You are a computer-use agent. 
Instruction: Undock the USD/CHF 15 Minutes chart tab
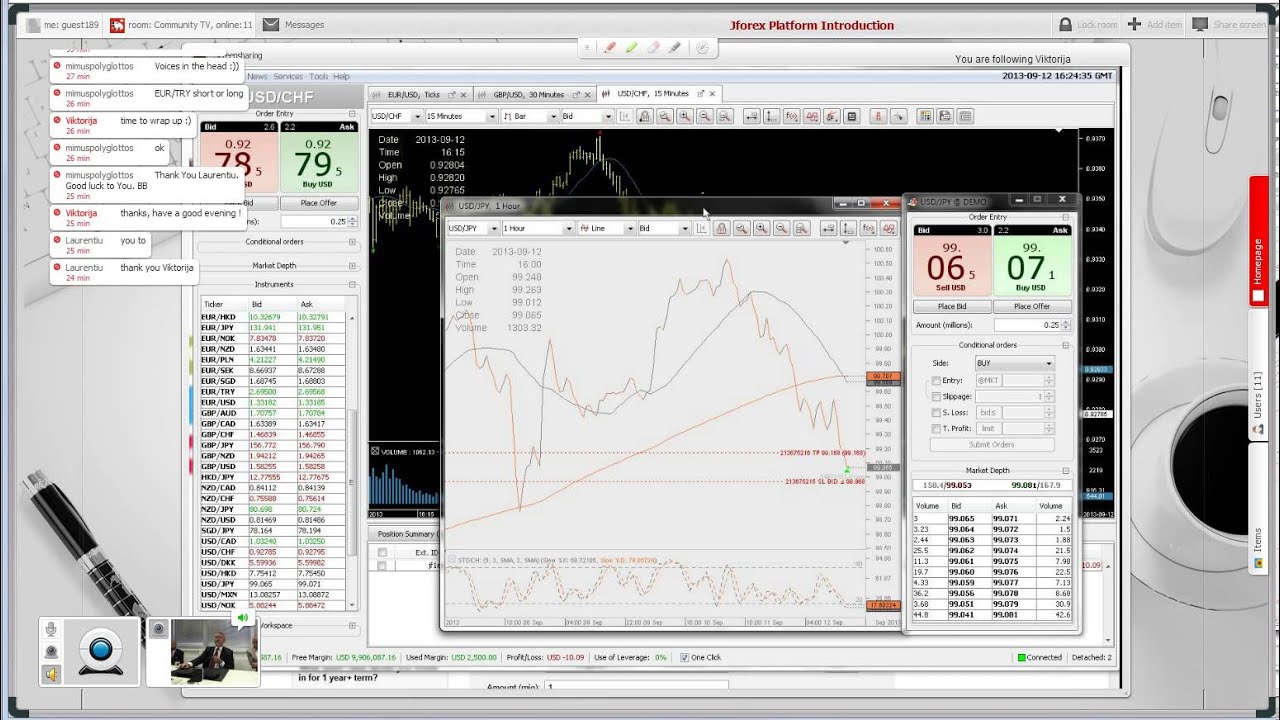(700, 94)
